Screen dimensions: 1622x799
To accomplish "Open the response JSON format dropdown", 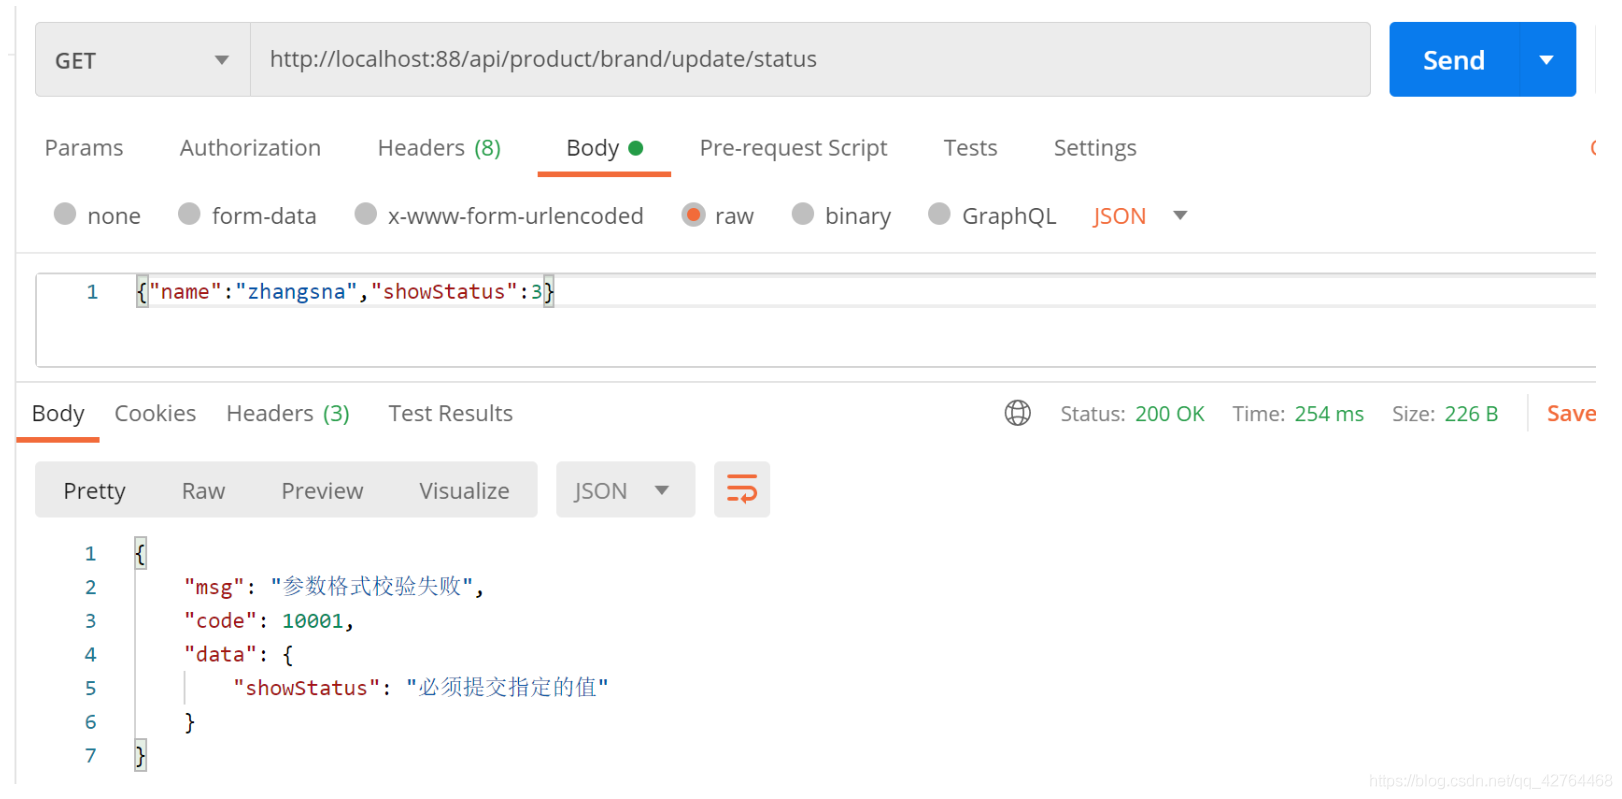I will (x=625, y=490).
